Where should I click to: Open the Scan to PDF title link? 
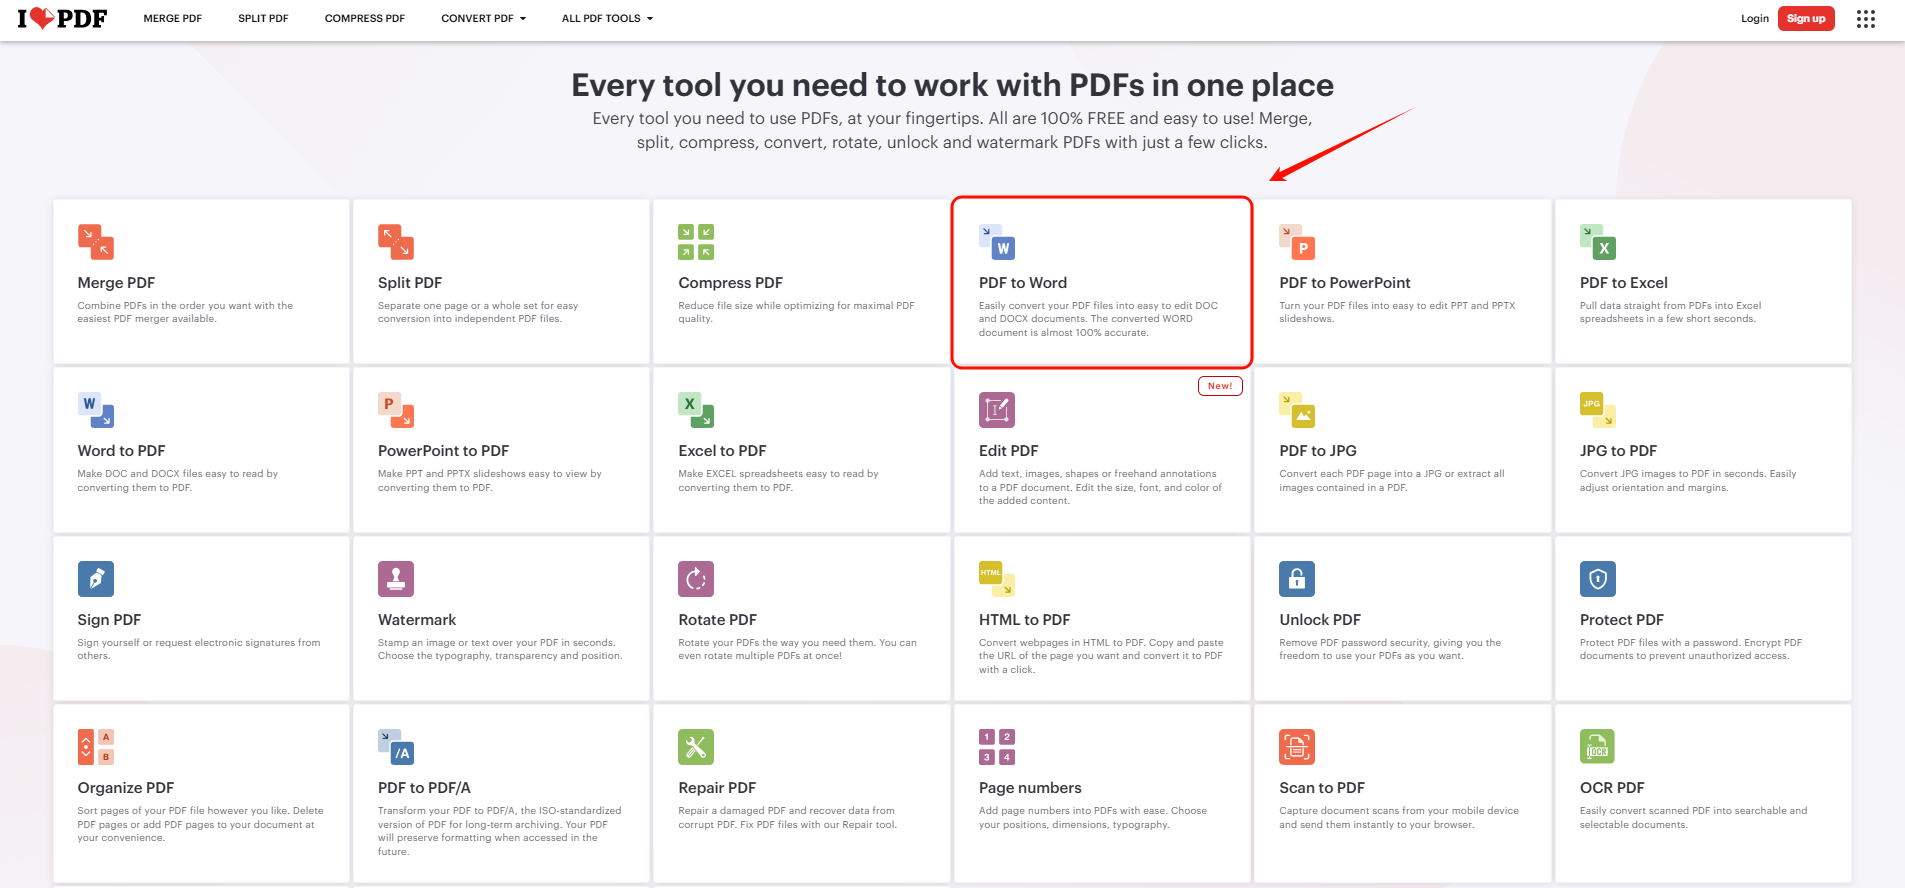[x=1322, y=788]
